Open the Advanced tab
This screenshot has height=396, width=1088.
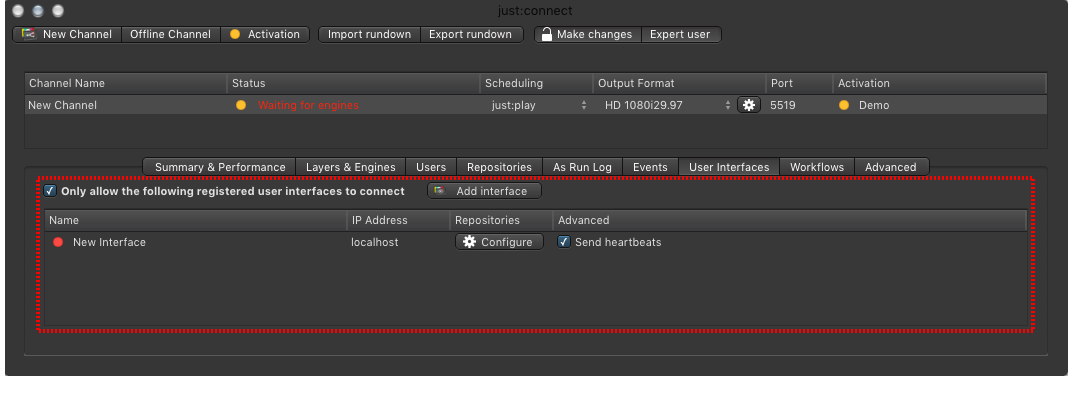(x=891, y=167)
